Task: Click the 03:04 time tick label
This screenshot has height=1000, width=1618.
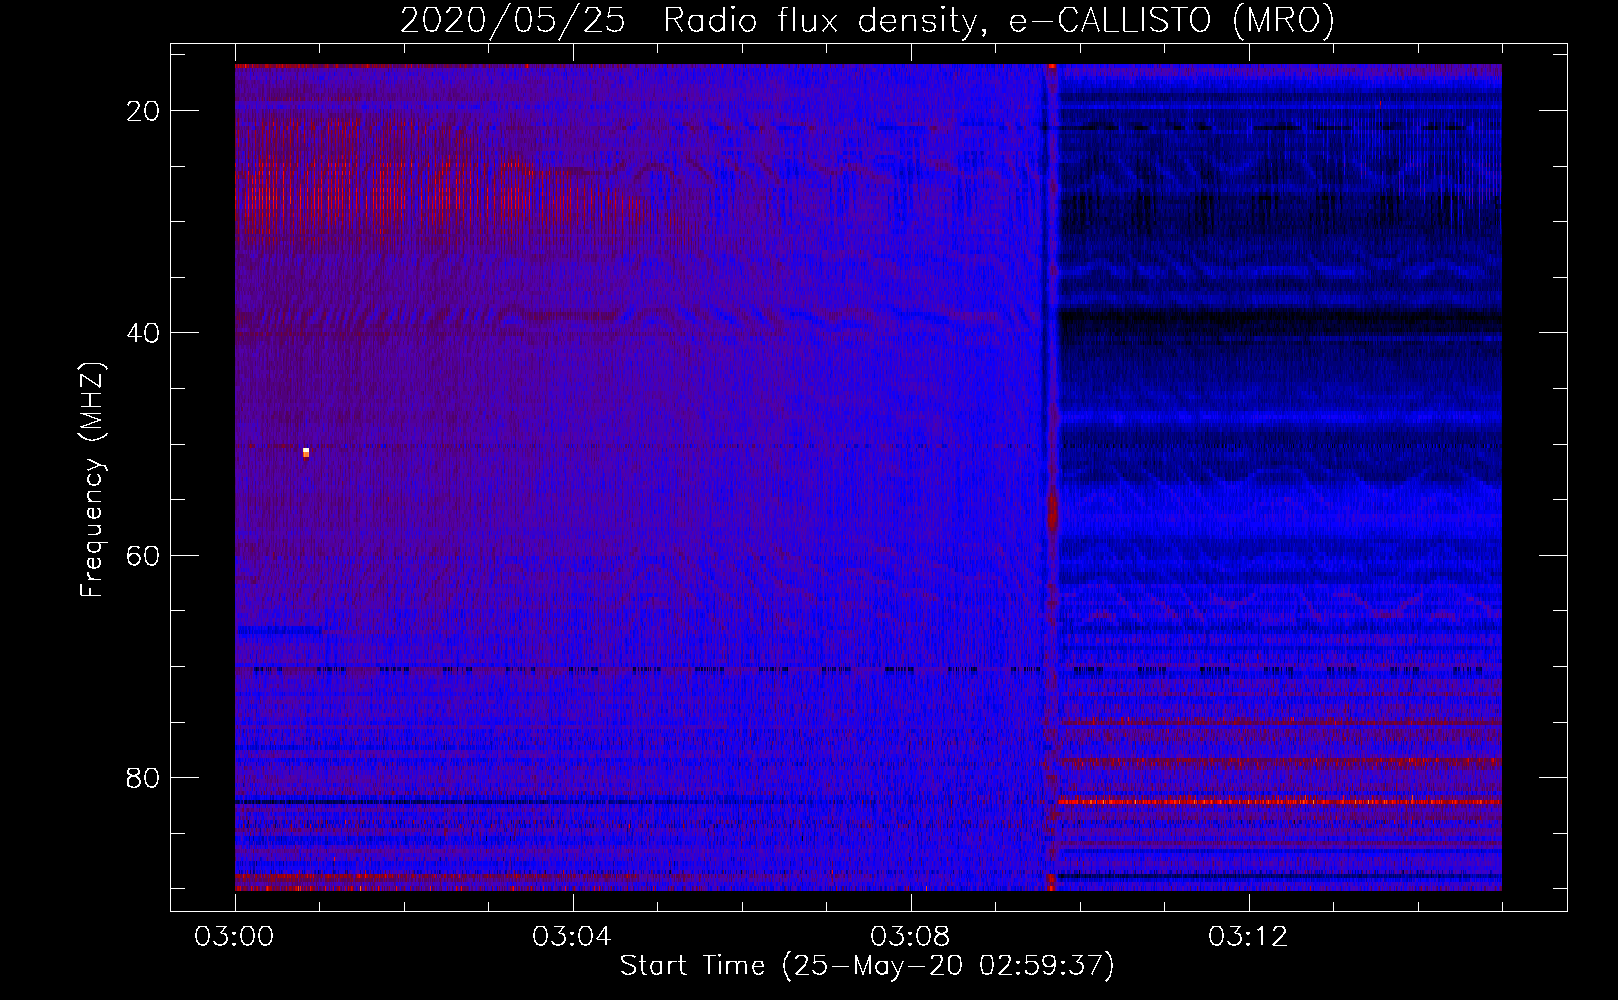Action: (571, 937)
